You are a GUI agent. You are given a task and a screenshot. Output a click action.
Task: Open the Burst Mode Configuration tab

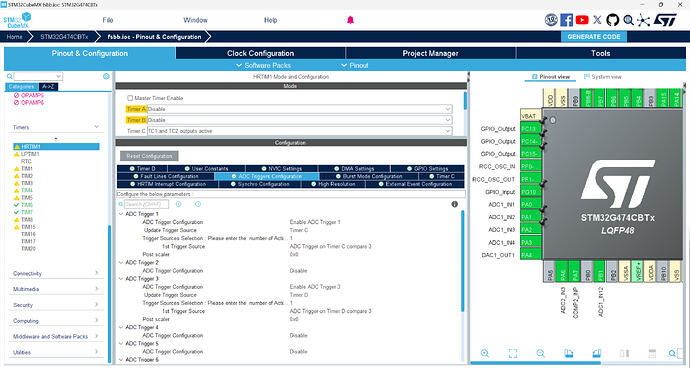click(x=368, y=176)
